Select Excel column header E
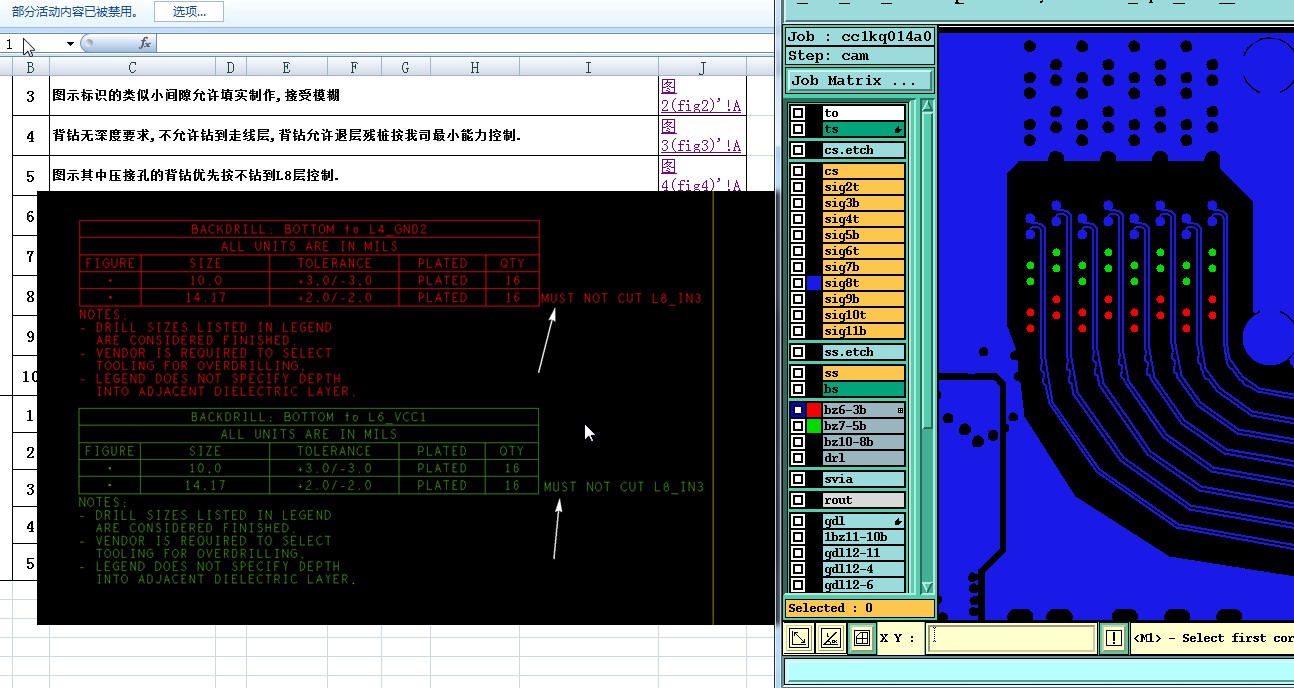Screen dimensions: 1294x688 [286, 67]
